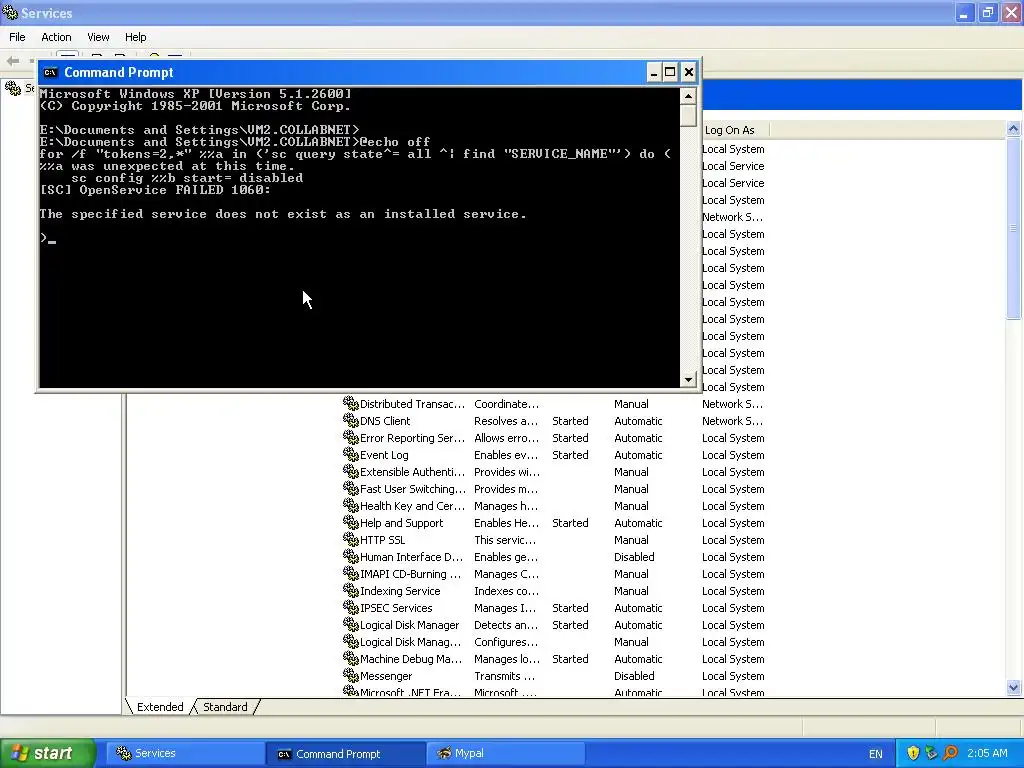This screenshot has width=1024, height=768.
Task: Click Manual startup type for HTTP SSL
Action: tap(631, 540)
